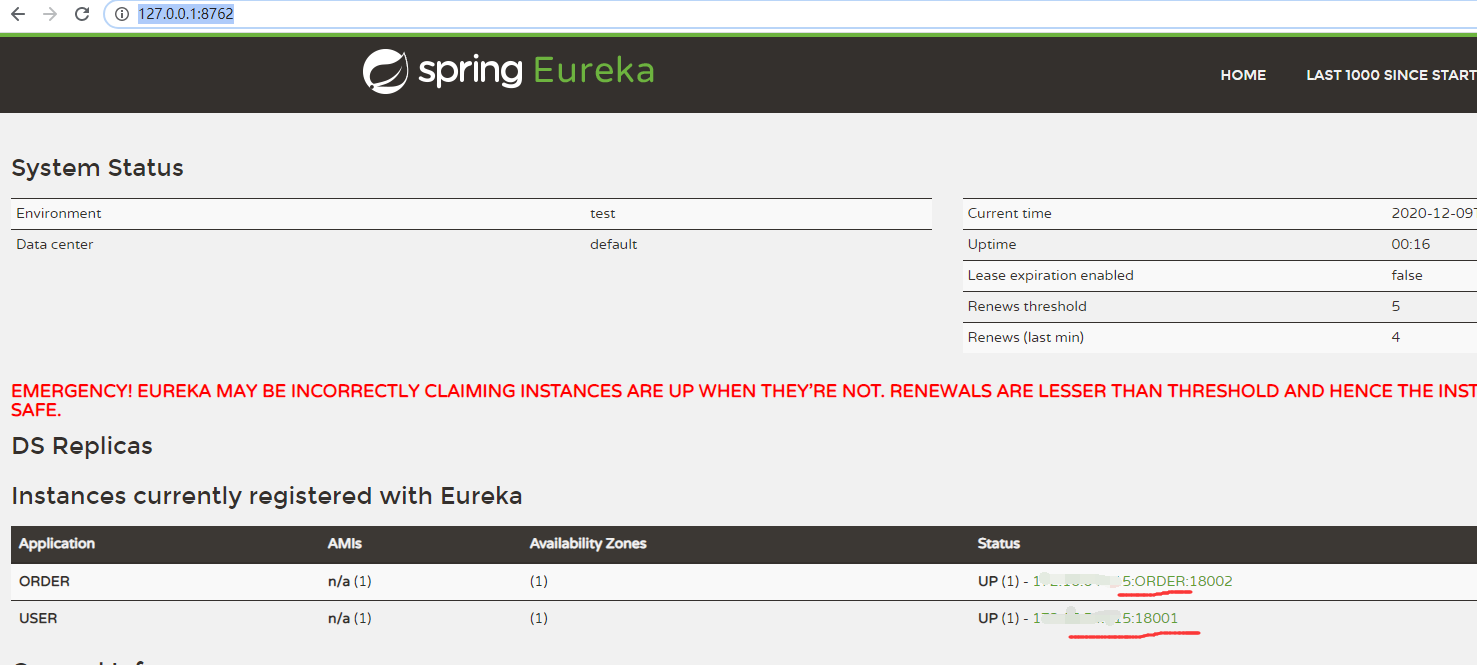The image size is (1477, 665).
Task: Click the browser forward arrow
Action: point(50,14)
